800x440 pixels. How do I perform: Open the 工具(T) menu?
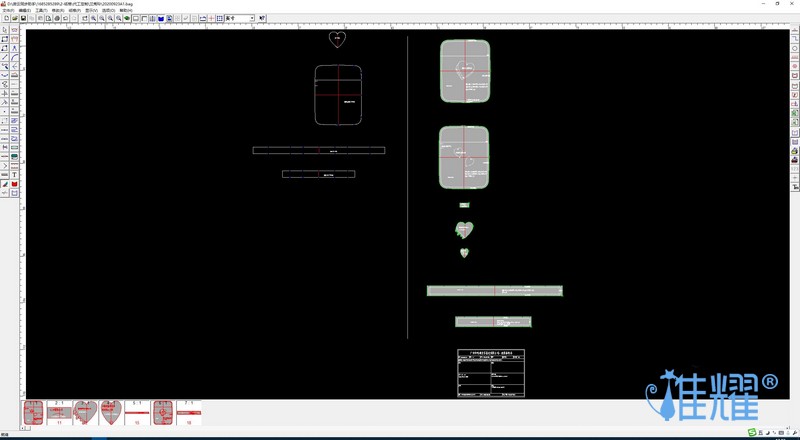(x=41, y=10)
